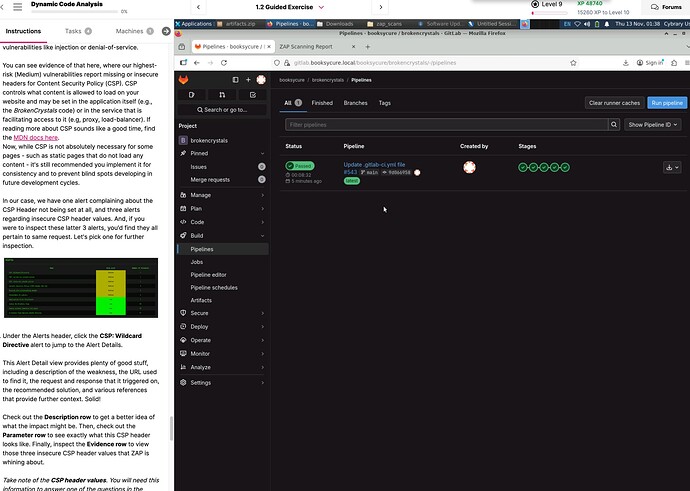Screen dimensions: 690x491
Task: Click the GitLab fox logo
Action: (184, 79)
